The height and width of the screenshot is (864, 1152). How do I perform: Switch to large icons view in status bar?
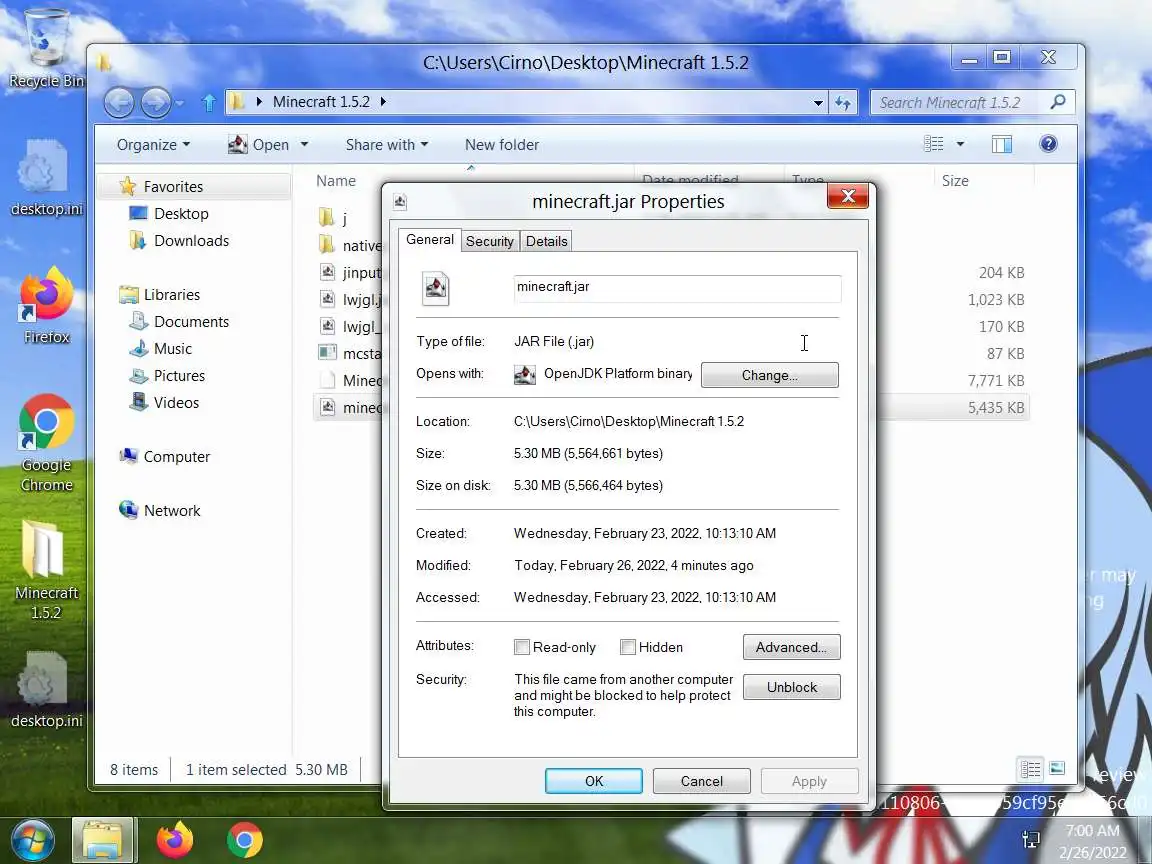point(1057,768)
